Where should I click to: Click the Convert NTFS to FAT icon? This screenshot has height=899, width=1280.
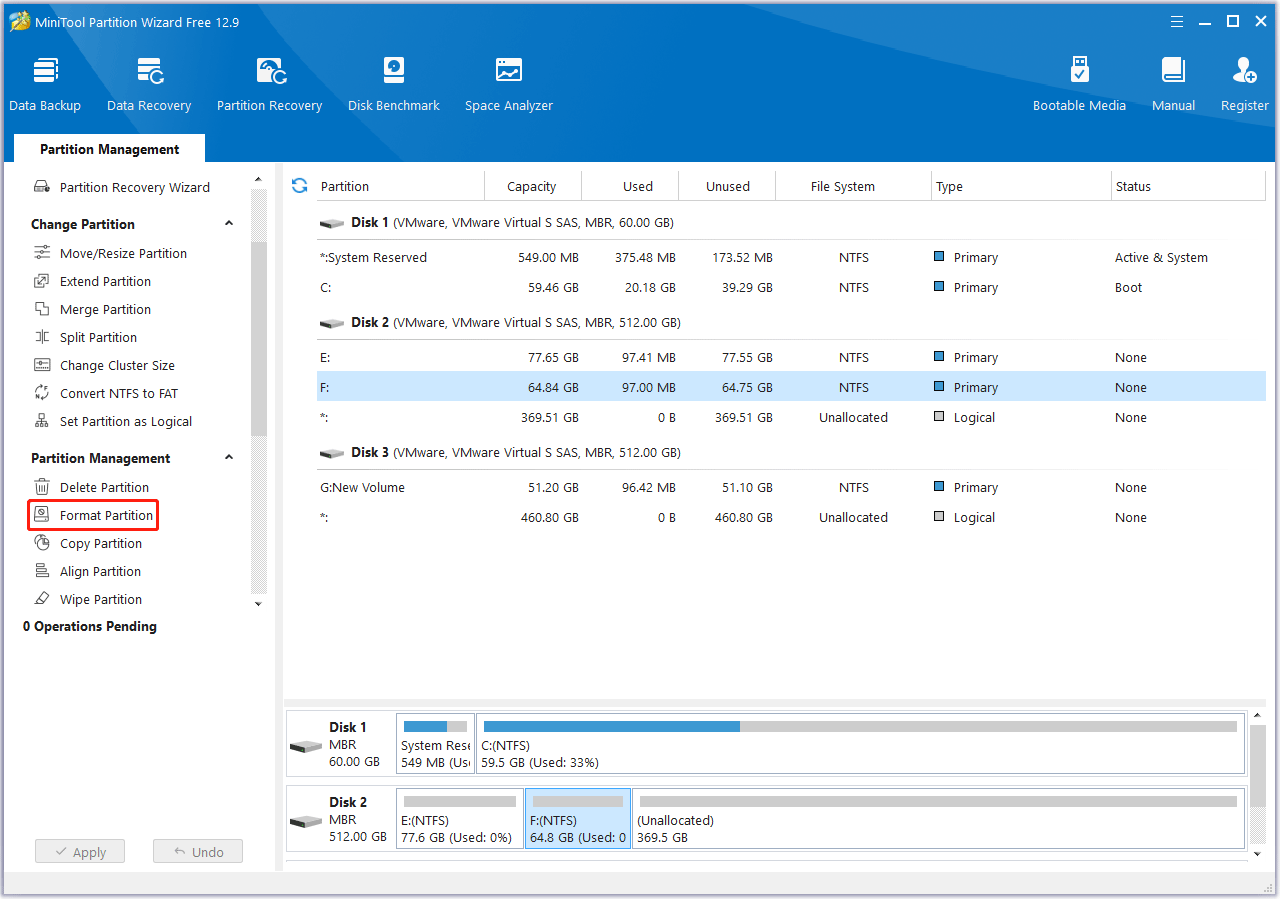pos(42,393)
